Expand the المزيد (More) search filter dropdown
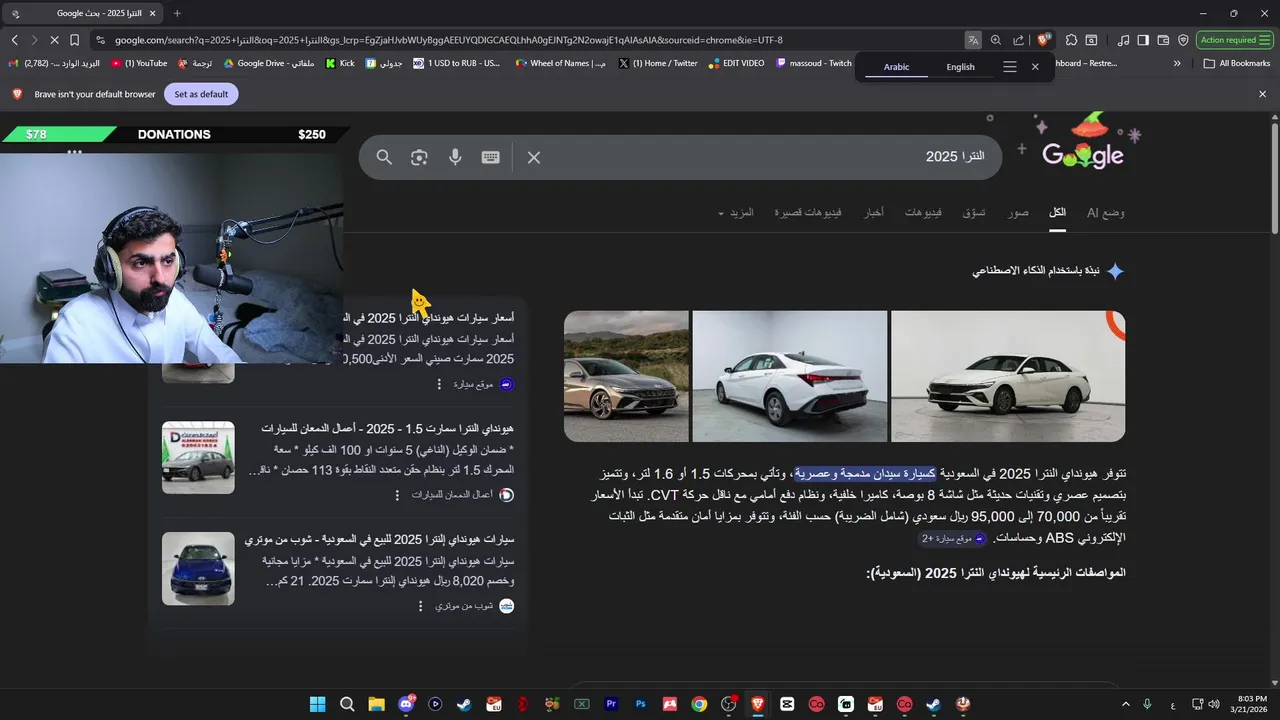 pyautogui.click(x=735, y=213)
